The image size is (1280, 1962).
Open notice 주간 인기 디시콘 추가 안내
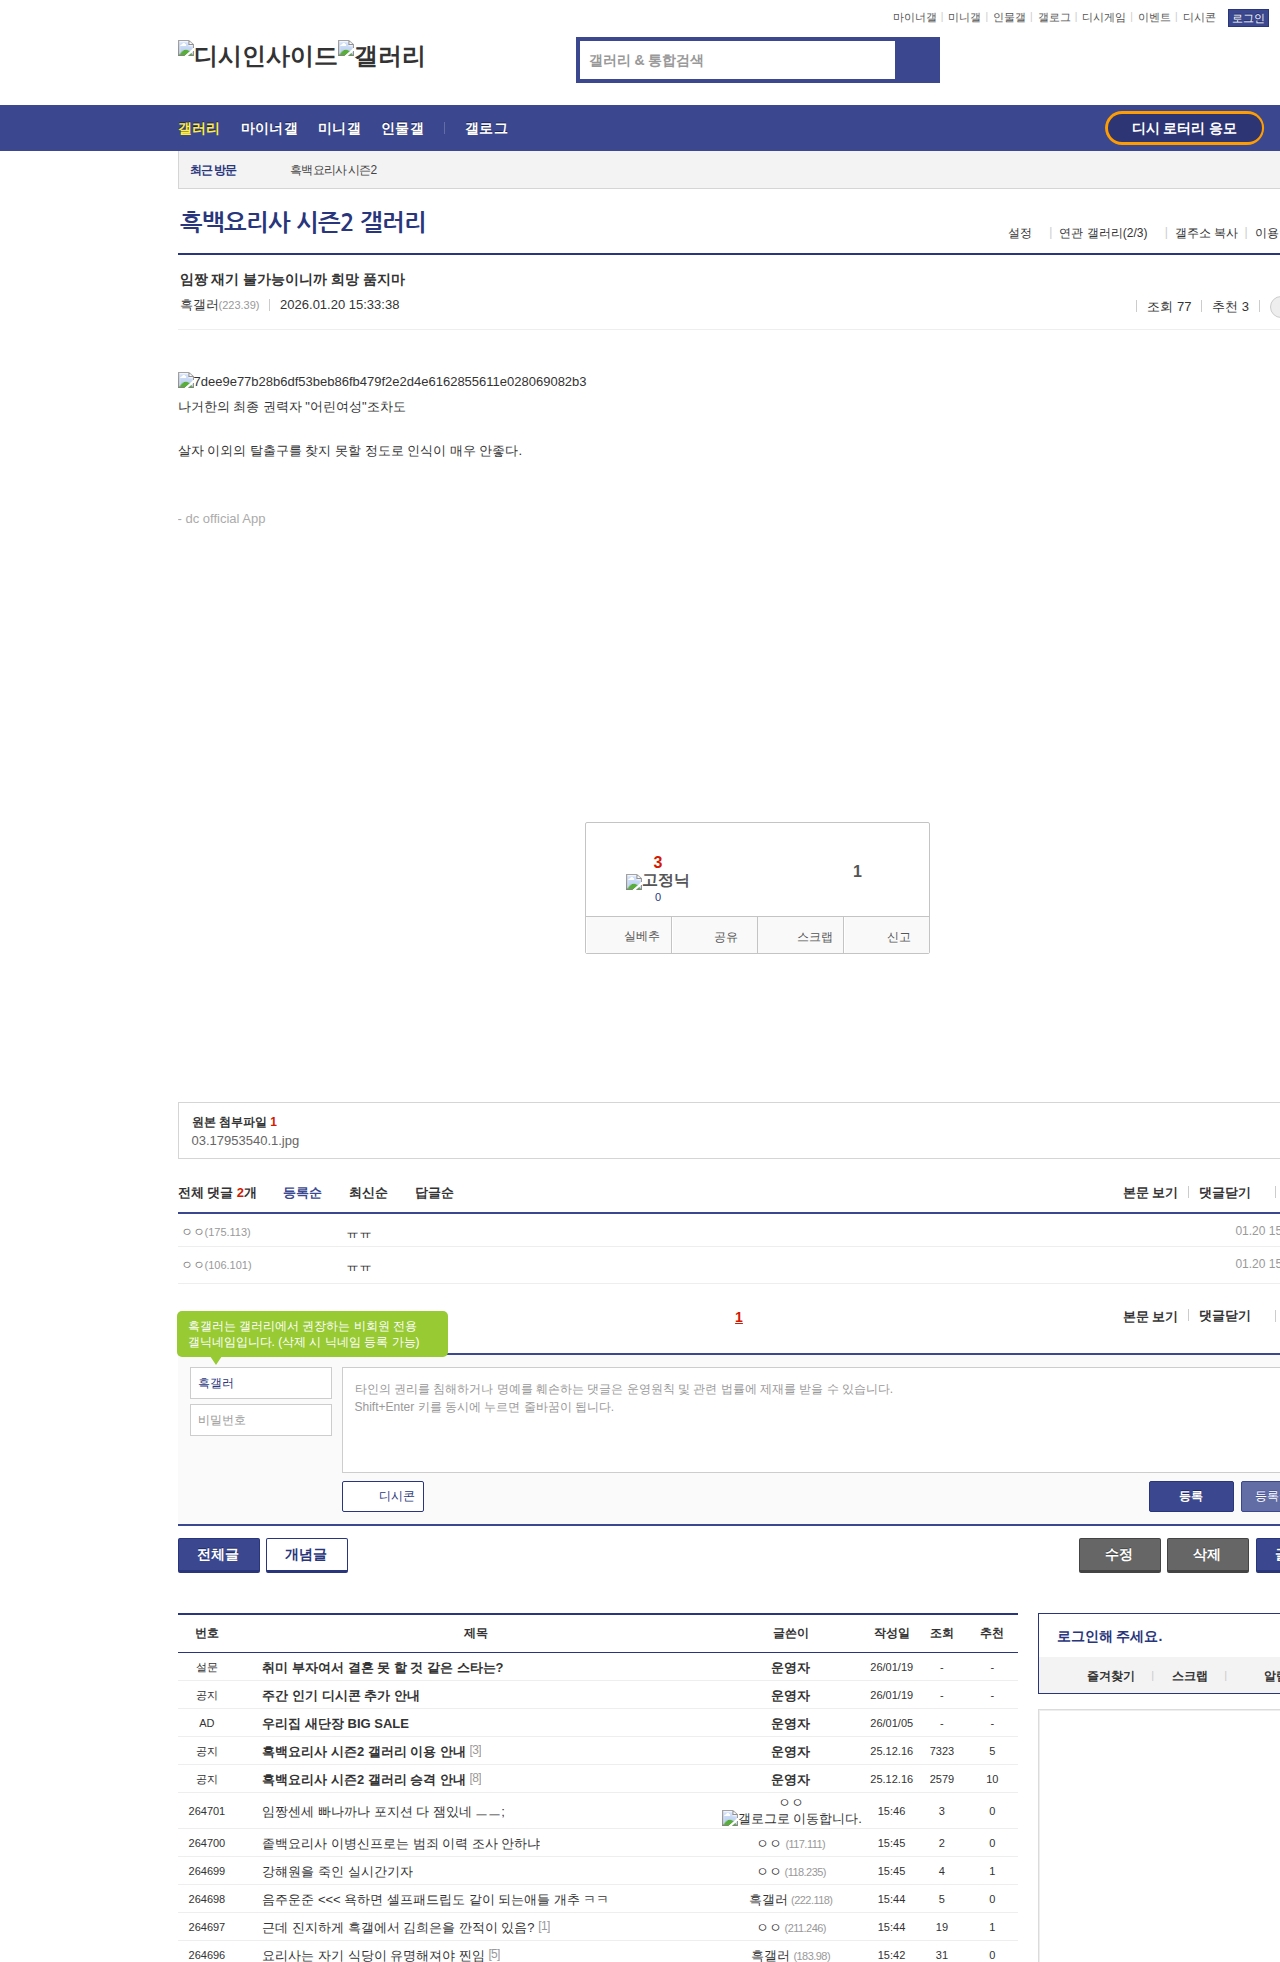coord(341,1696)
